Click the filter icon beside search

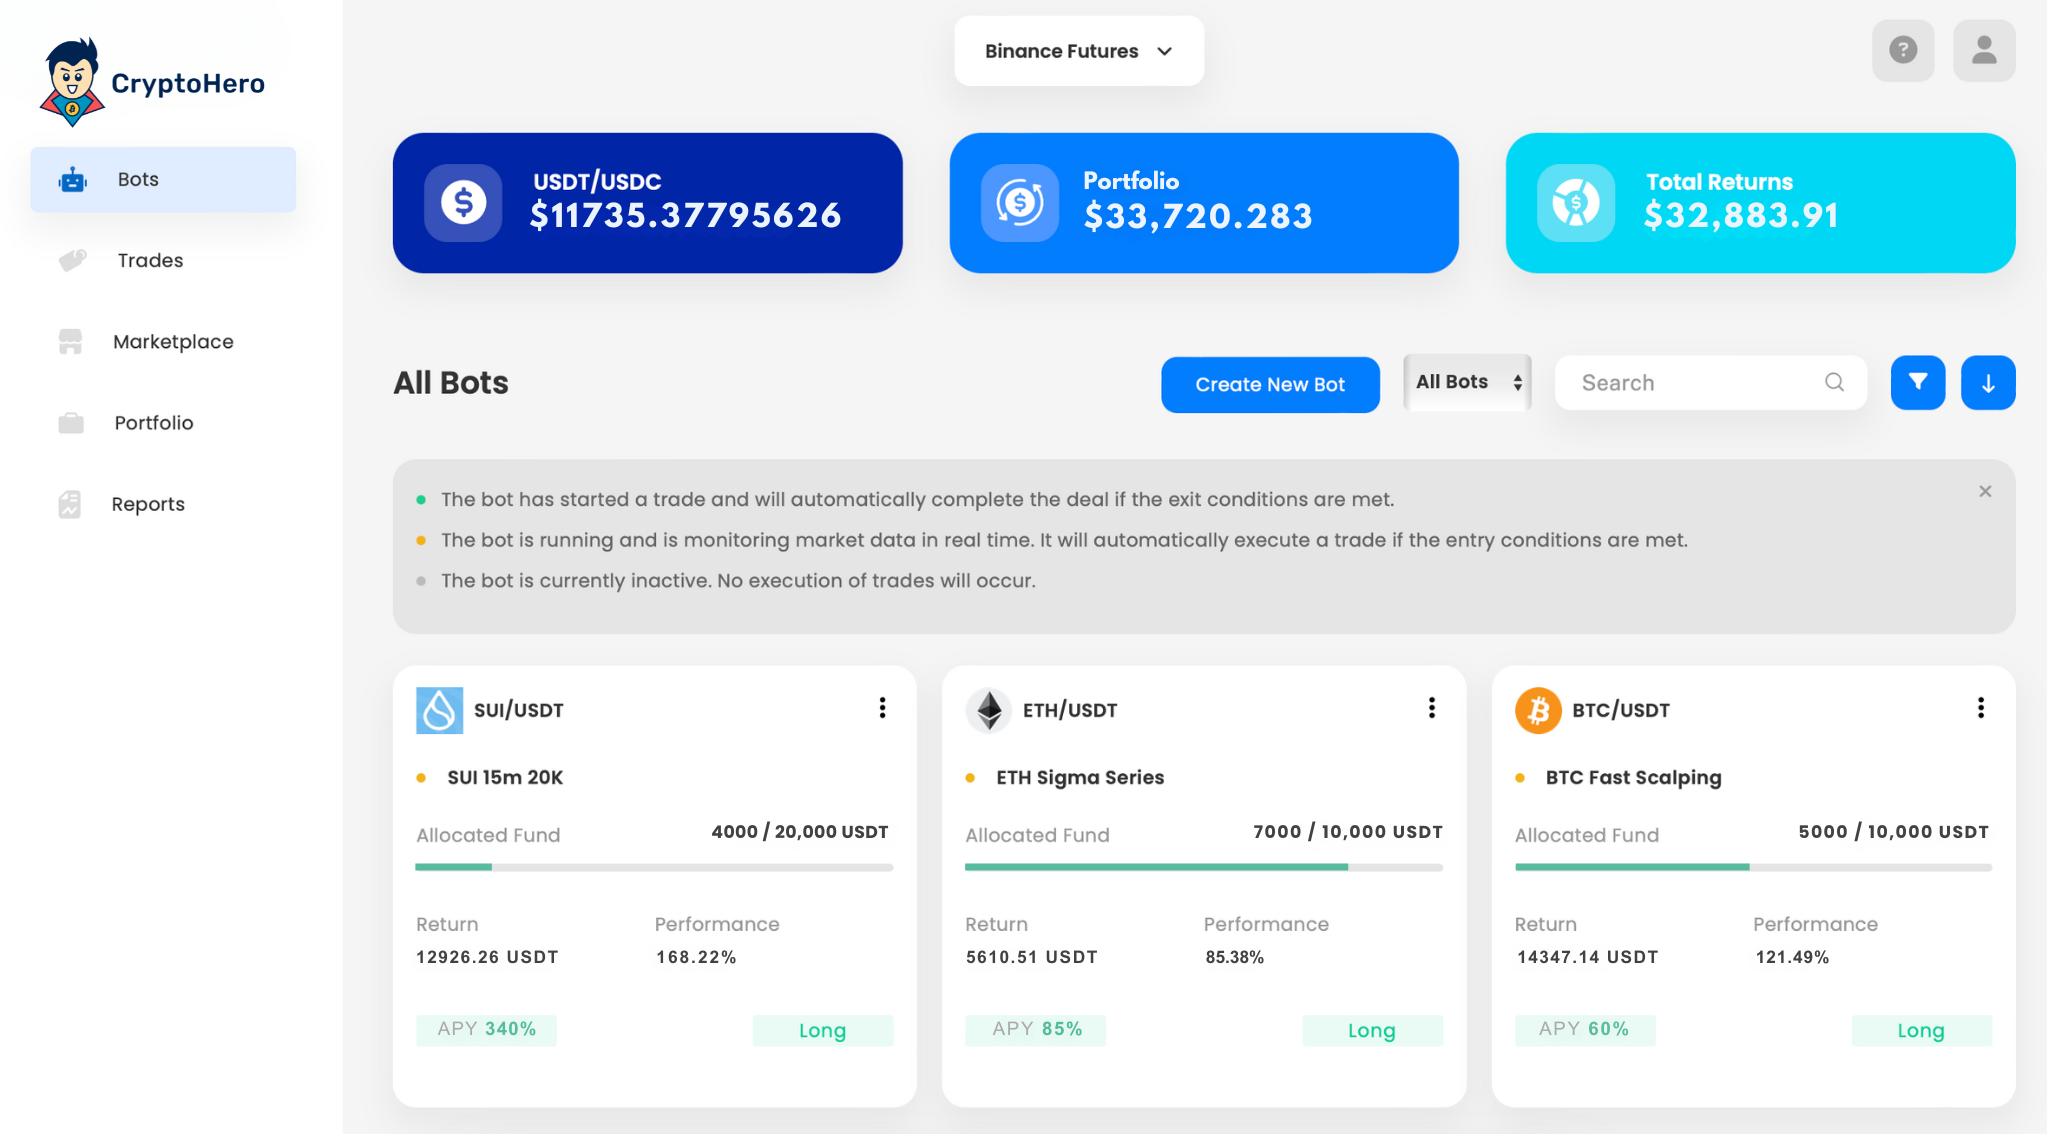pos(1917,382)
